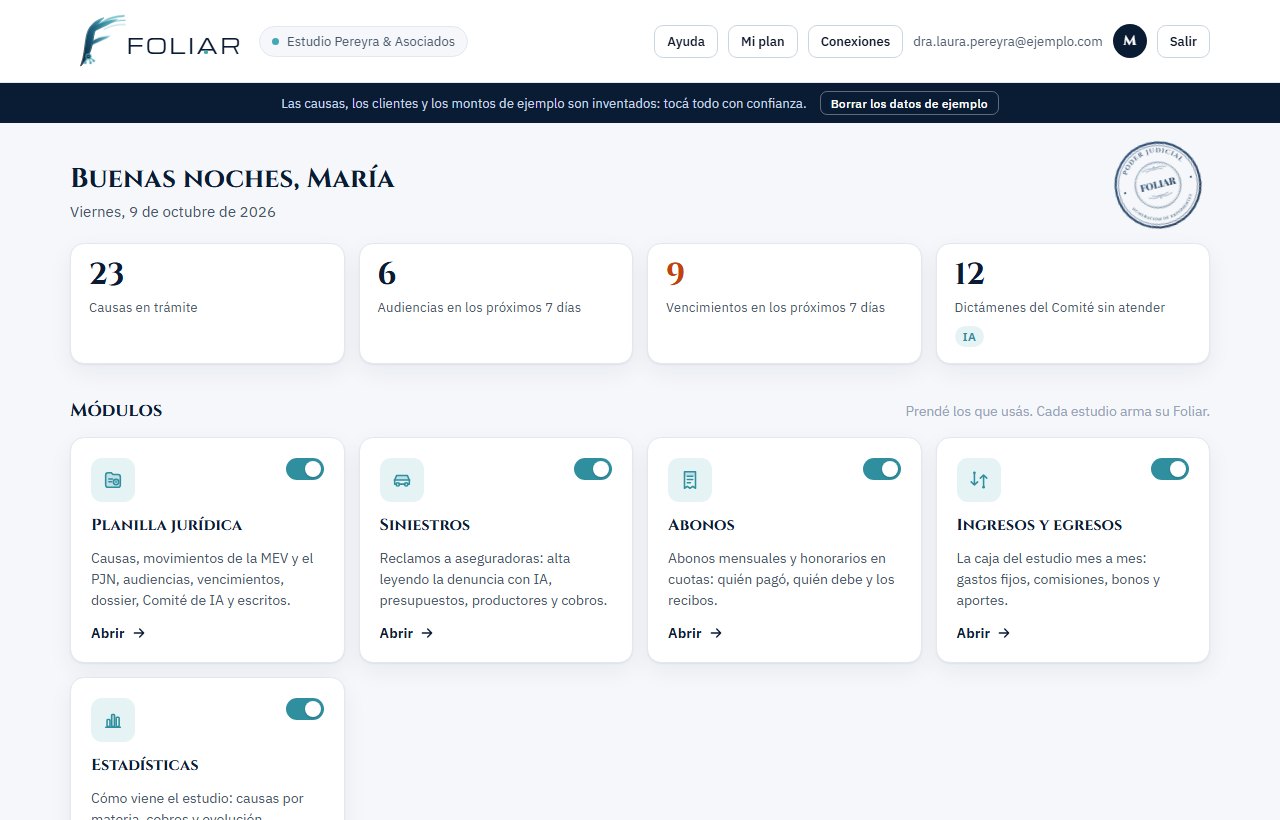Click the Estadísticas card title

(x=145, y=765)
